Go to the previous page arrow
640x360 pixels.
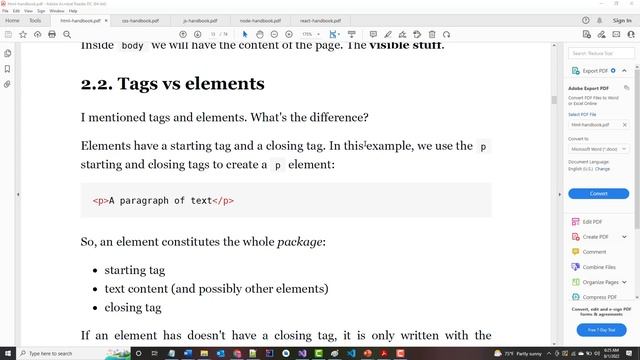(183, 35)
